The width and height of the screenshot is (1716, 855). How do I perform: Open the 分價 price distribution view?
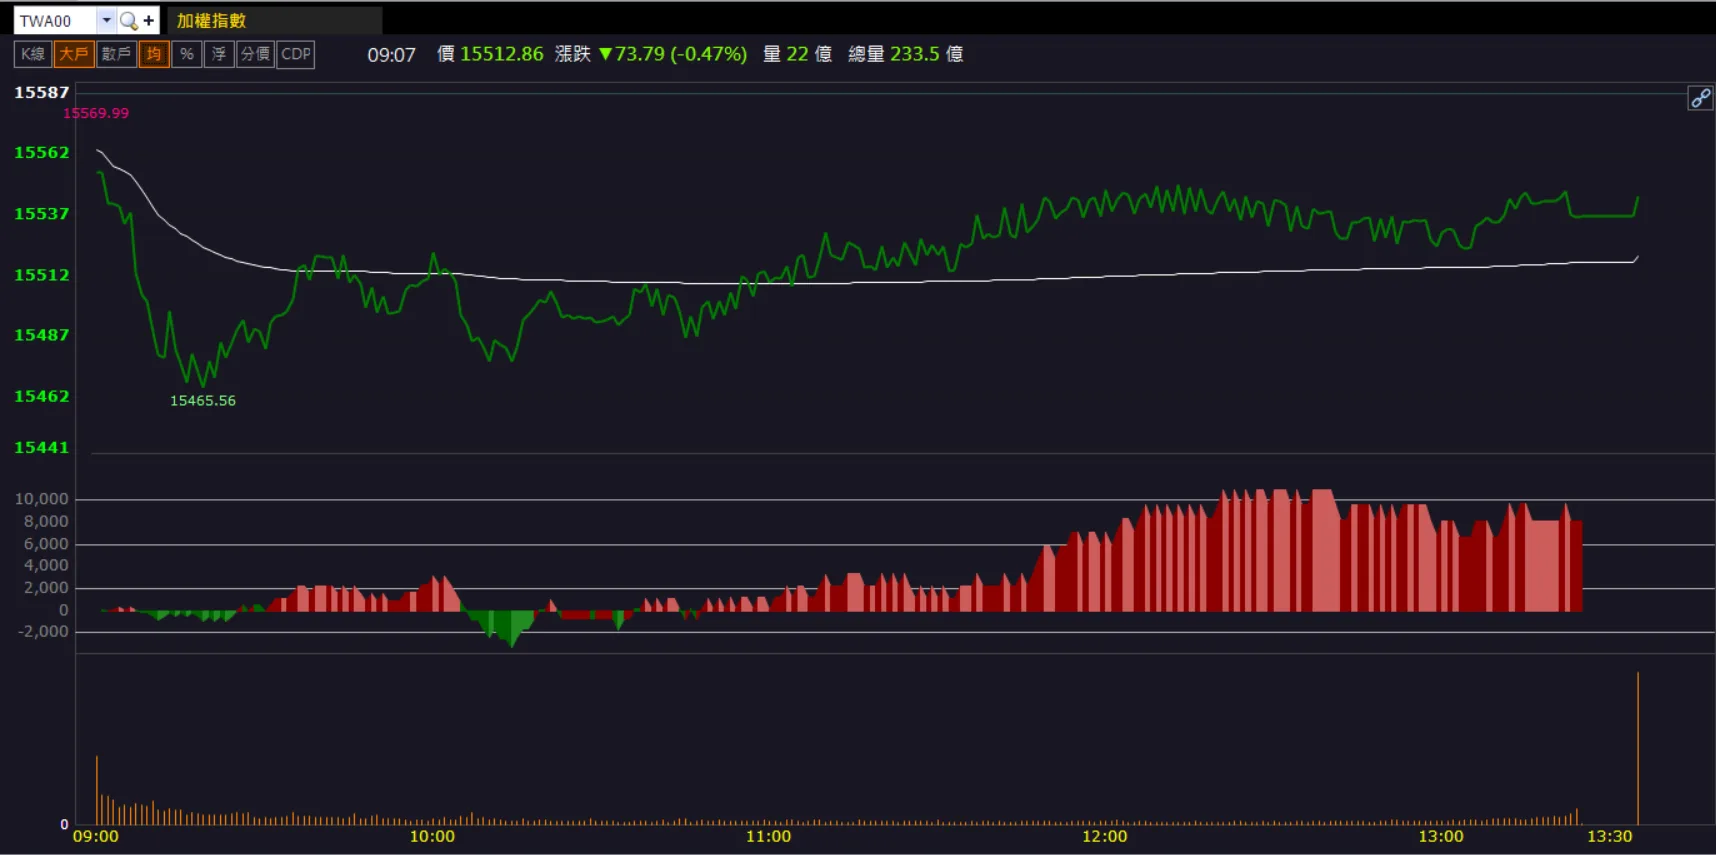click(255, 54)
